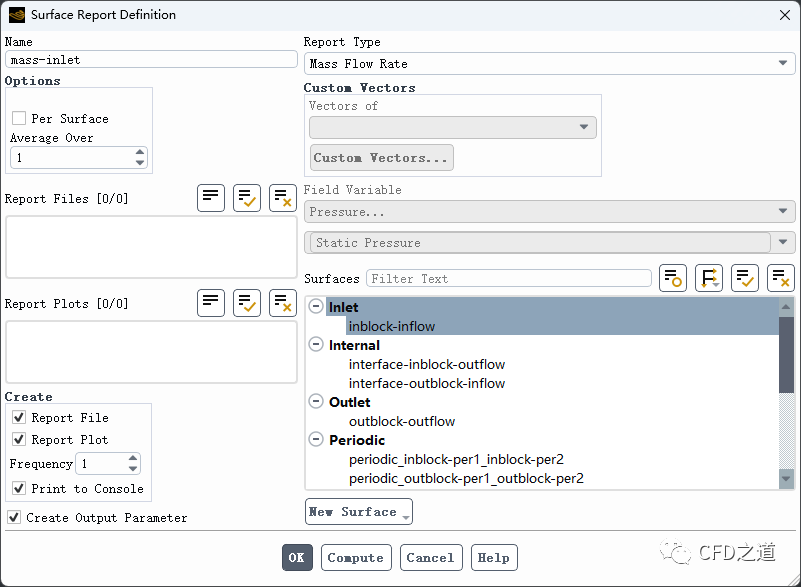
Task: Enable the Per Surface checkbox
Action: pyautogui.click(x=19, y=119)
